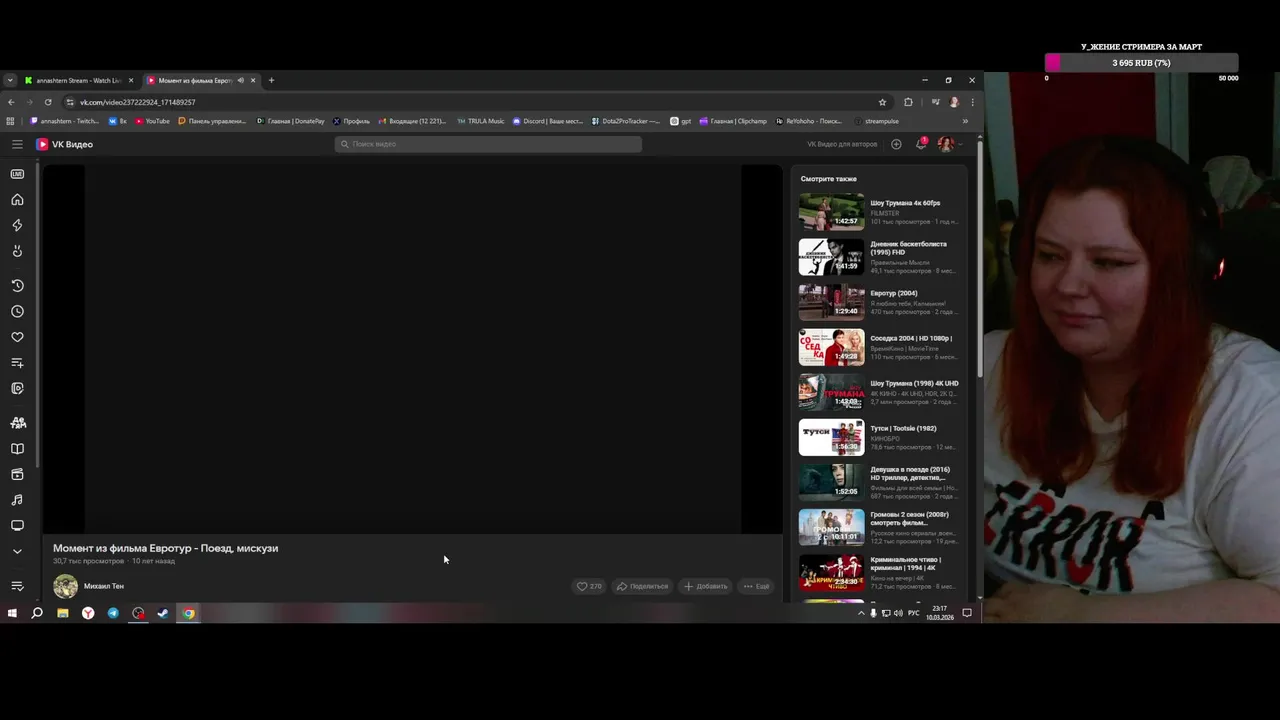Go to Home in VK Video sidebar
Viewport: 1280px width, 720px height.
coord(17,199)
